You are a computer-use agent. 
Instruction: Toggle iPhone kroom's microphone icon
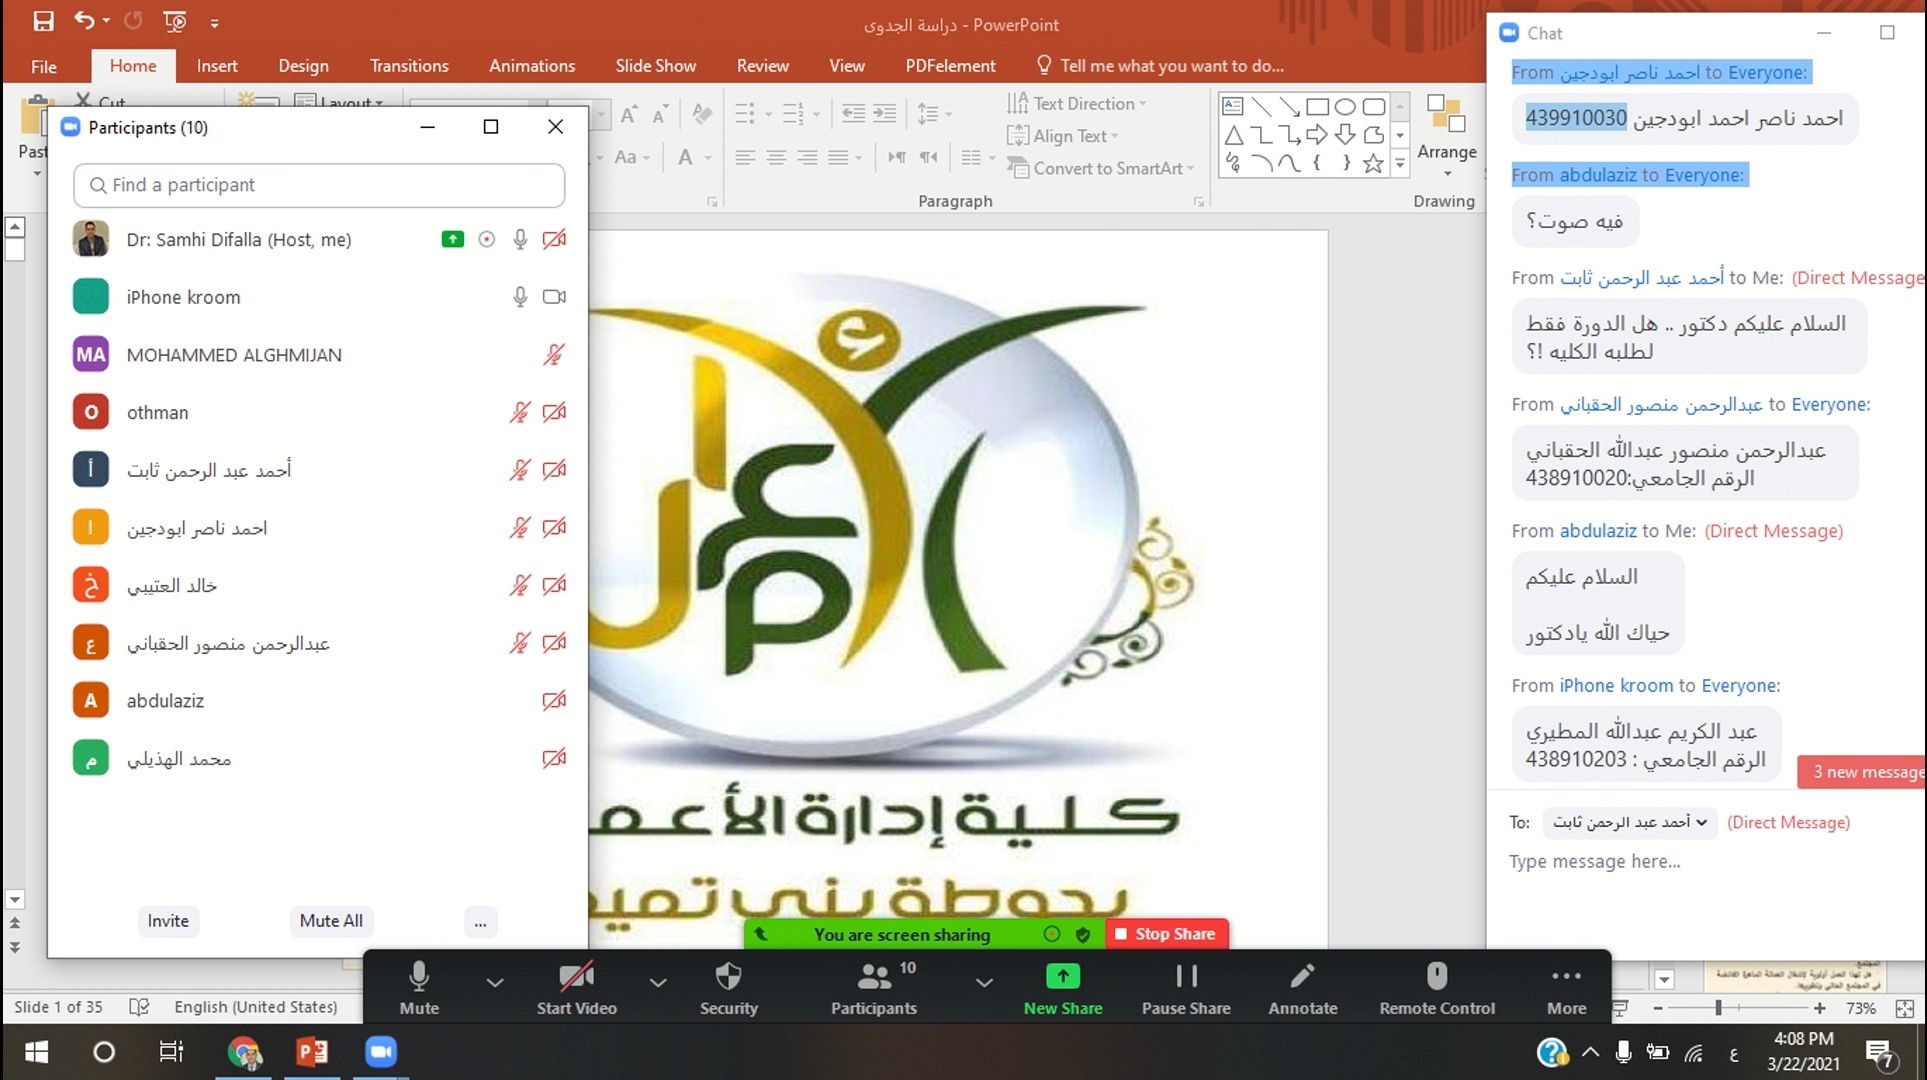tap(520, 297)
